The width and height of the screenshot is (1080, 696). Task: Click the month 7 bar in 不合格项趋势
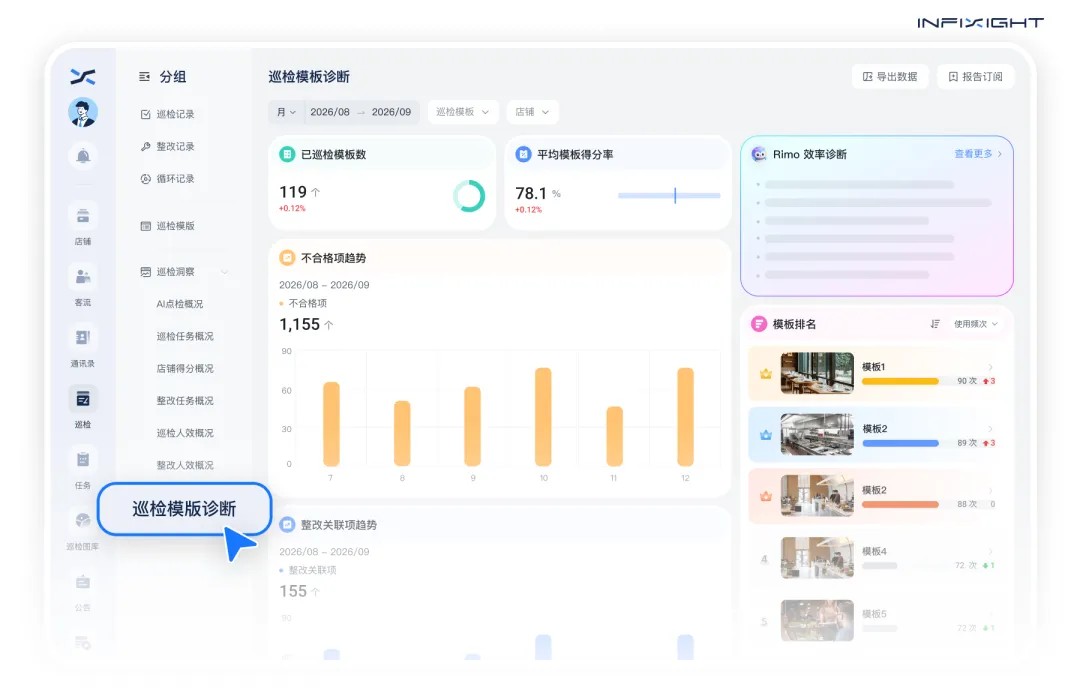pyautogui.click(x=331, y=424)
